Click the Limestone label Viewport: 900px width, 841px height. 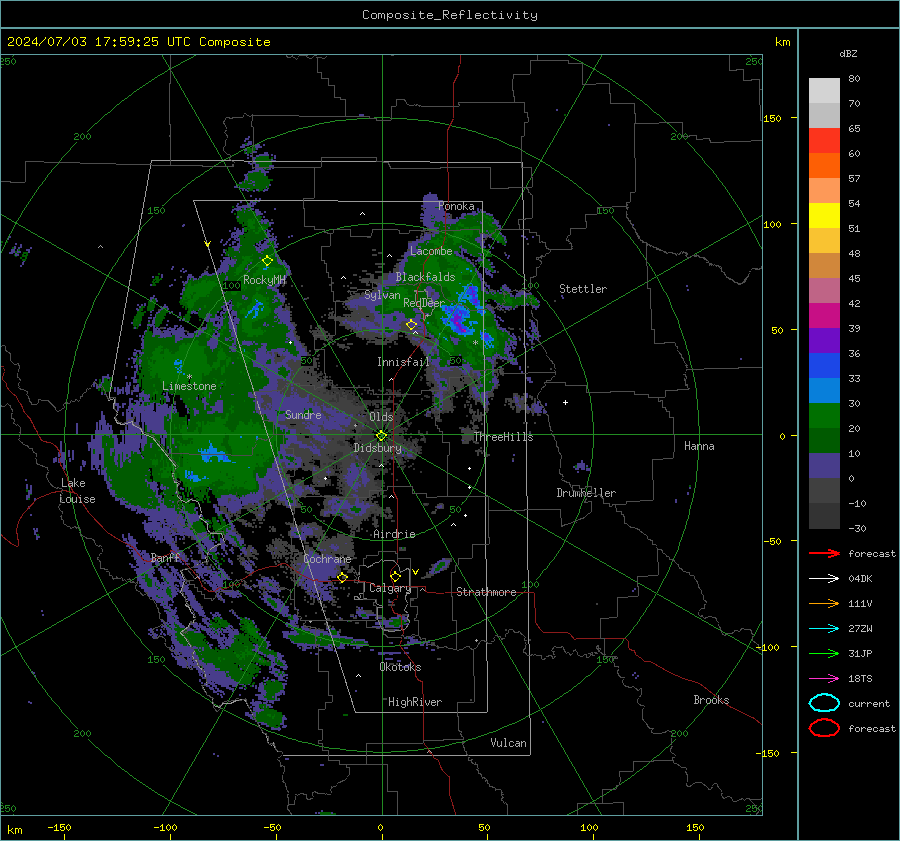[189, 386]
